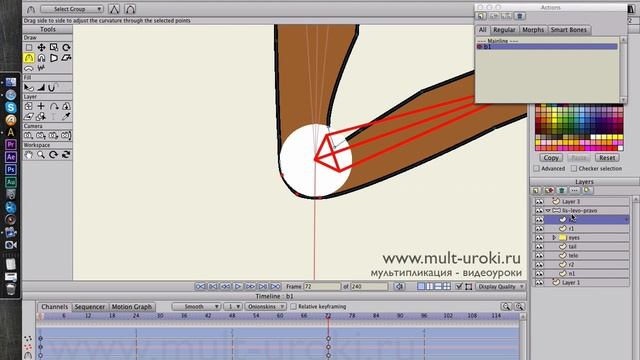This screenshot has height=360, width=640.
Task: Open the Motion Graph tab
Action: (132, 307)
